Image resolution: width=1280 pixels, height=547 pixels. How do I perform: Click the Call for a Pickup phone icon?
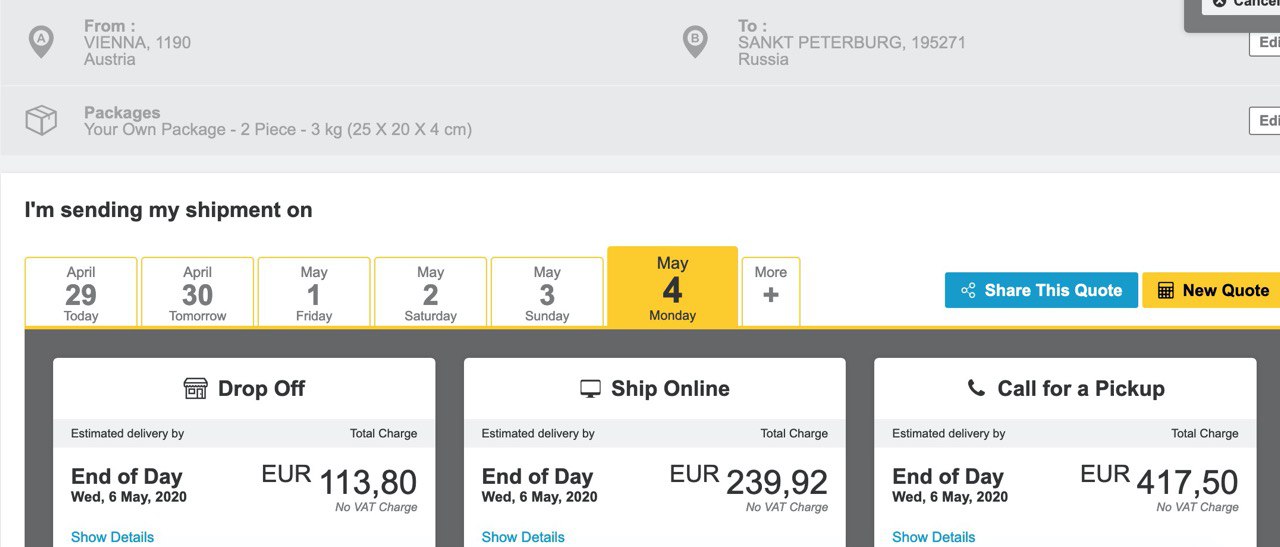click(x=976, y=388)
